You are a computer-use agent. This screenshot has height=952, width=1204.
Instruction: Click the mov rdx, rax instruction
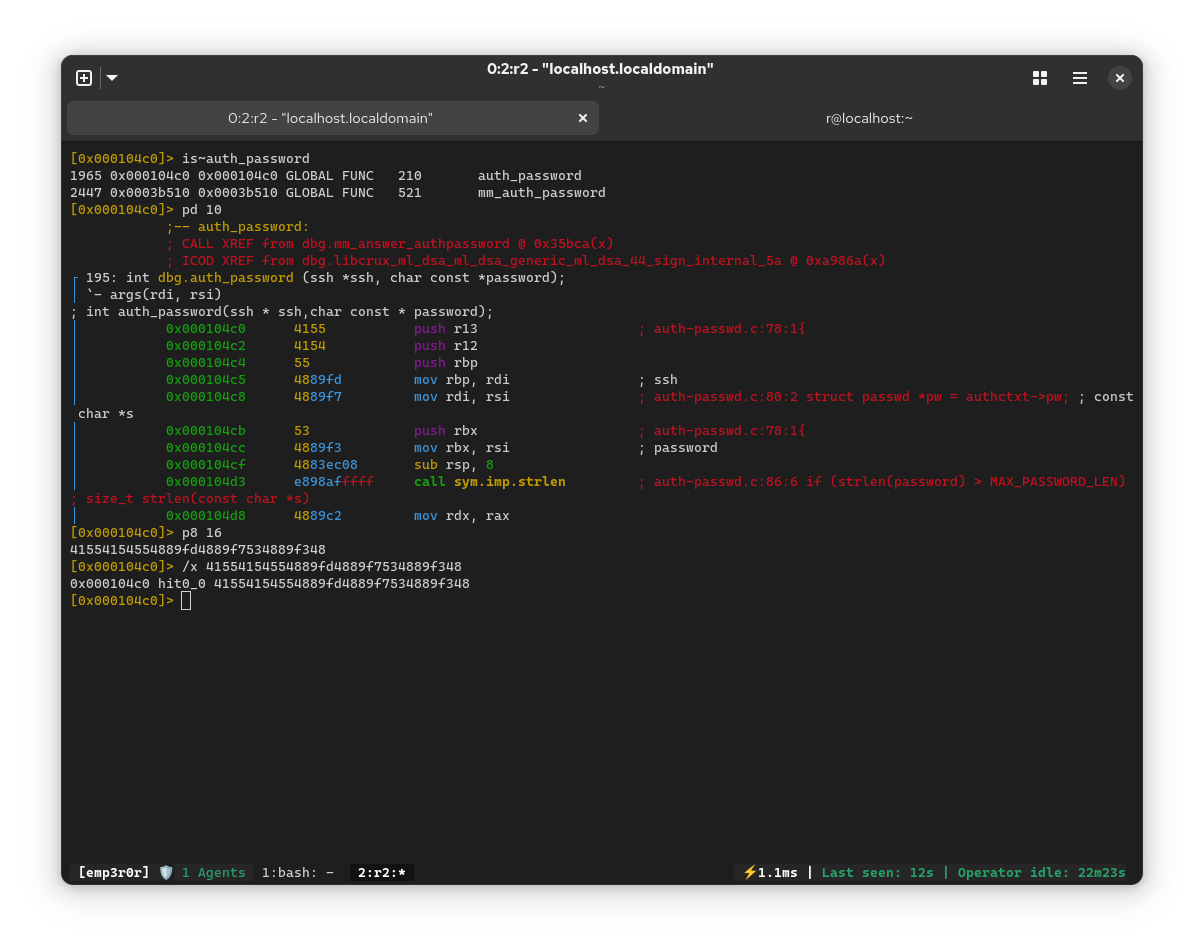(x=462, y=516)
